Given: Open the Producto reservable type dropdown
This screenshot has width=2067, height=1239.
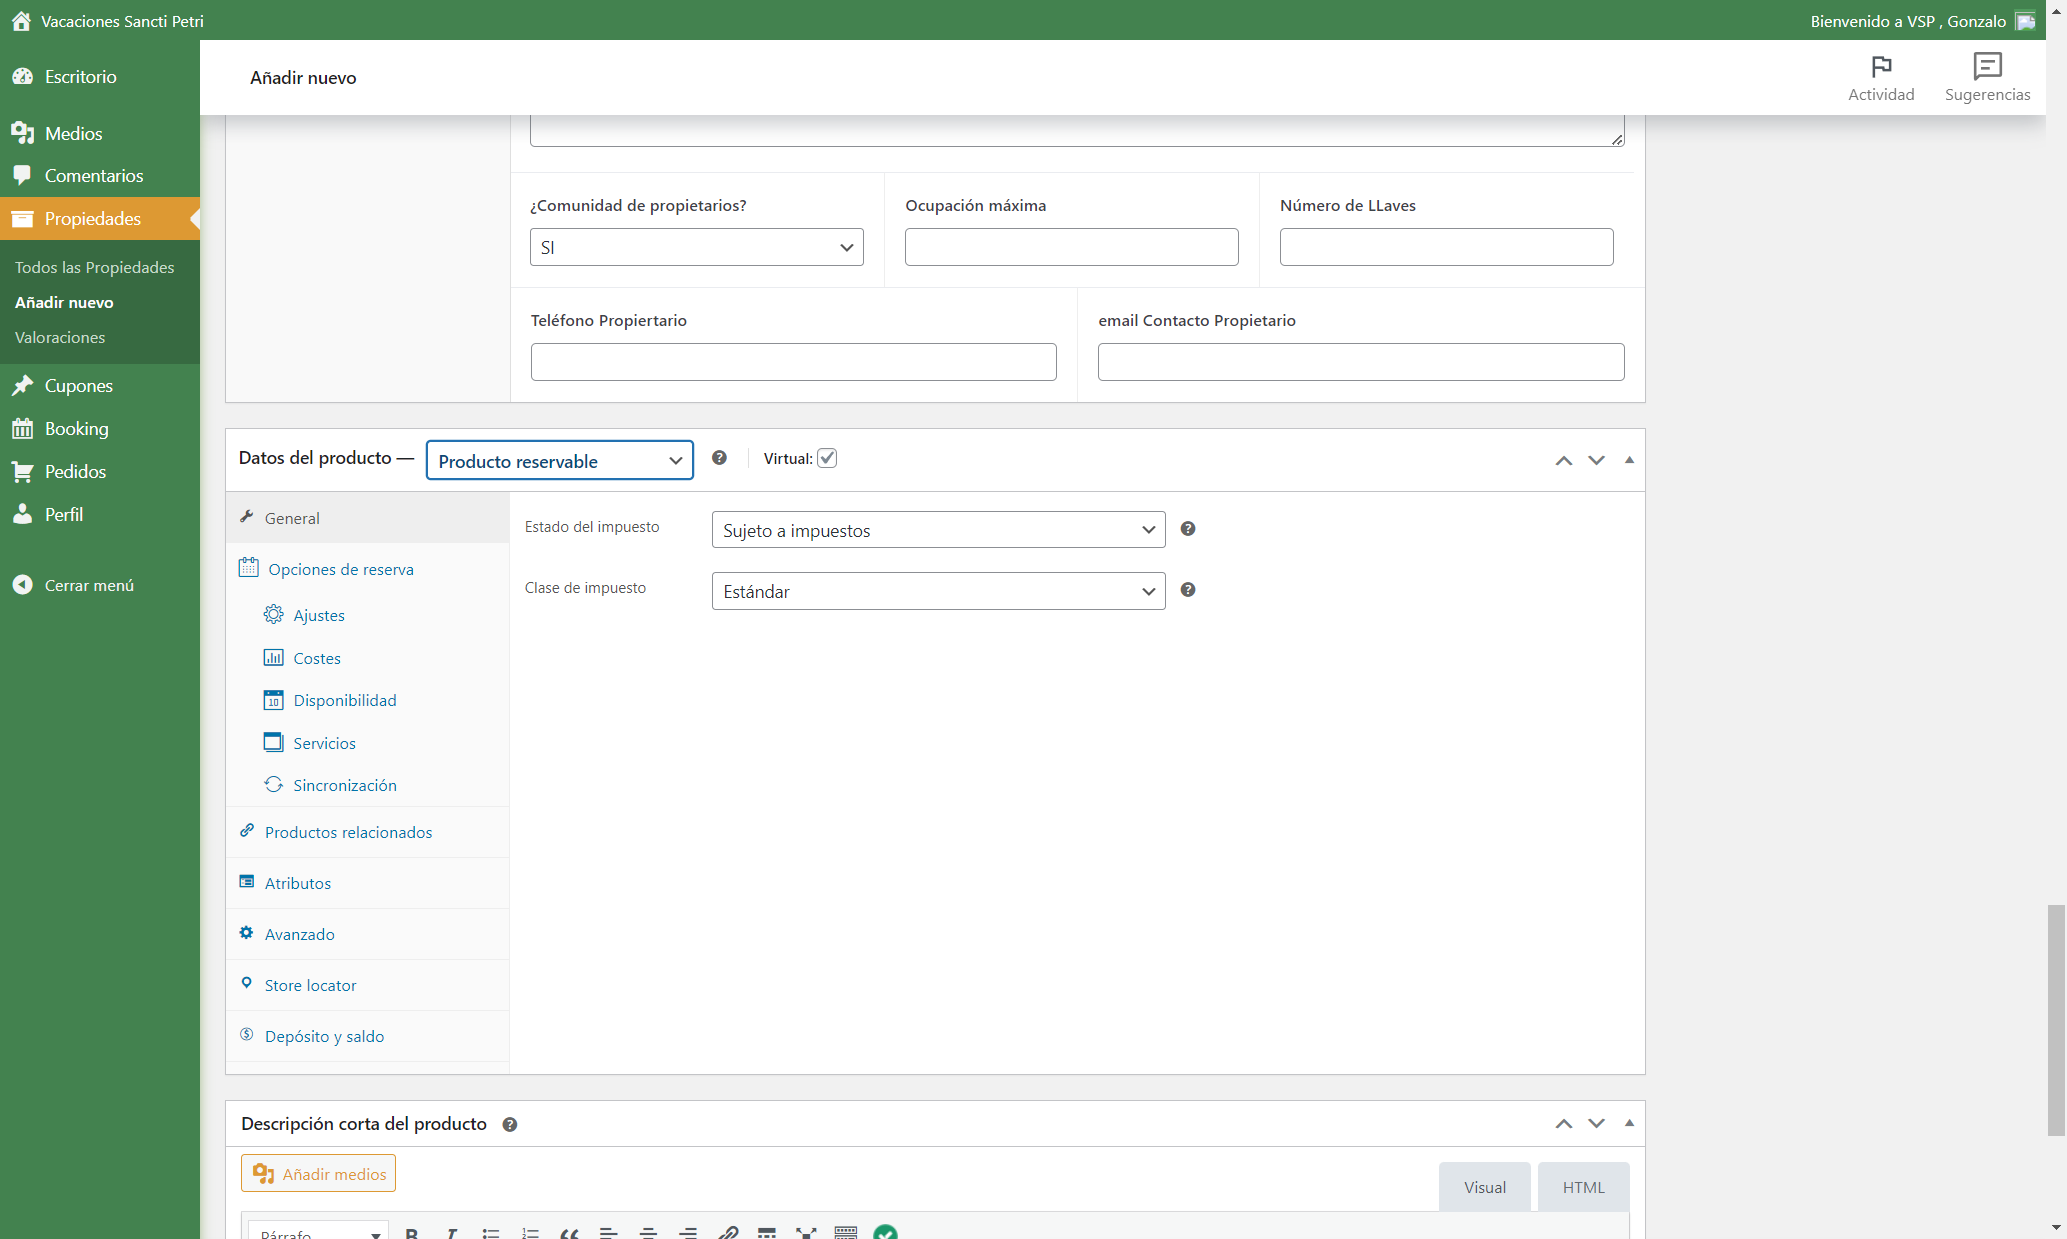Looking at the screenshot, I should [x=560, y=460].
